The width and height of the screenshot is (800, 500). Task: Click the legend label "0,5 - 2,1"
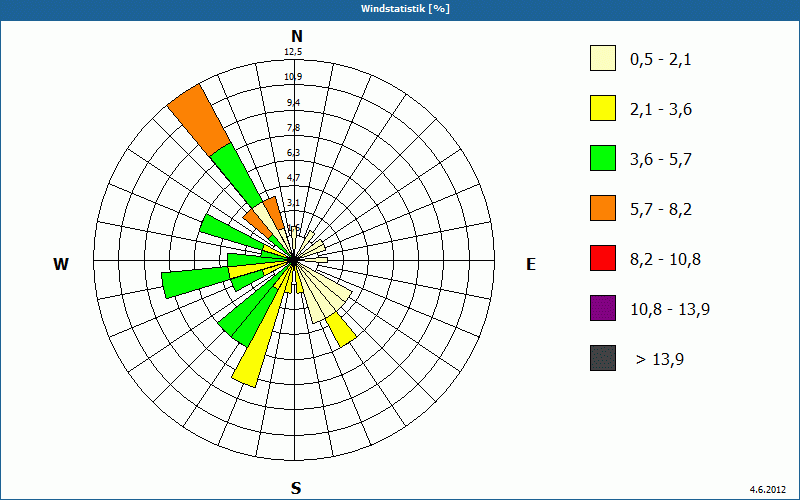pos(661,60)
